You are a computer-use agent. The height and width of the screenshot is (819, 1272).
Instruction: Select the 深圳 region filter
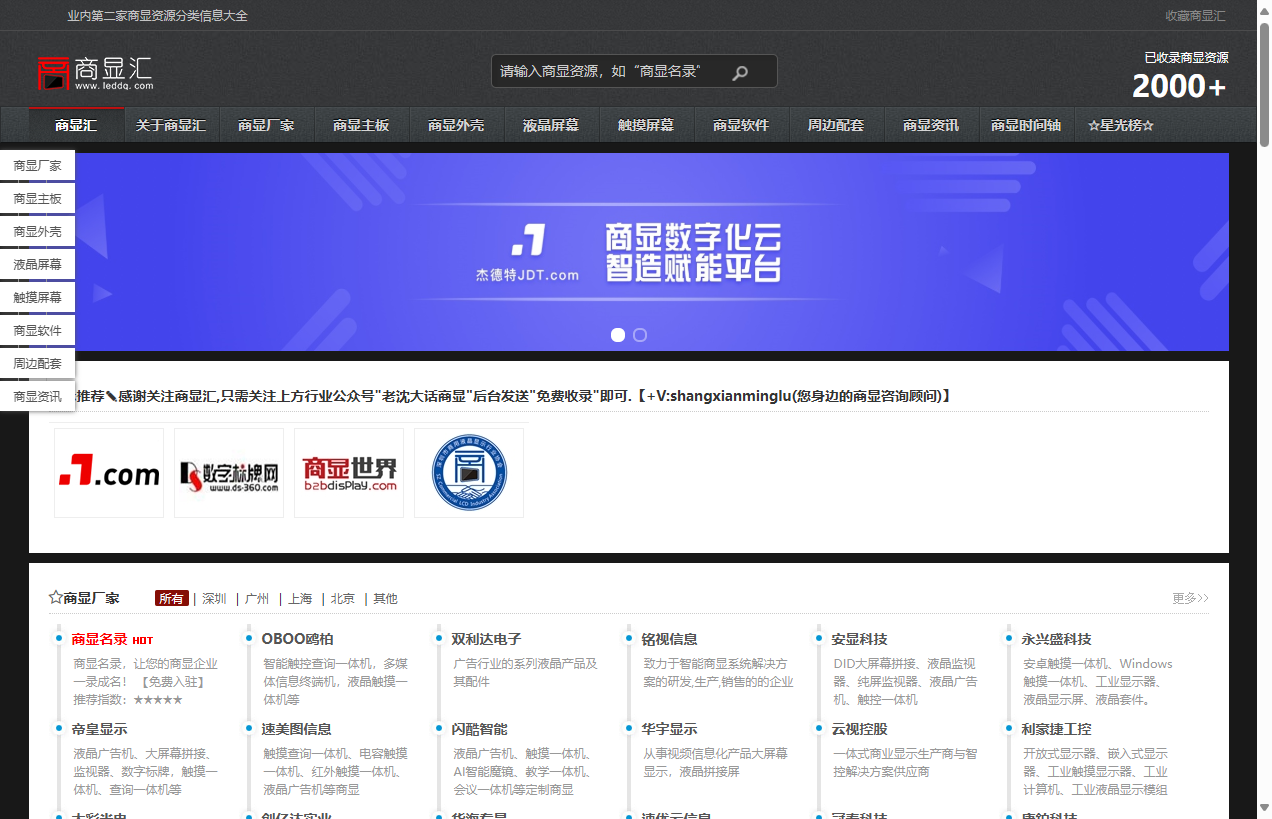pyautogui.click(x=213, y=598)
